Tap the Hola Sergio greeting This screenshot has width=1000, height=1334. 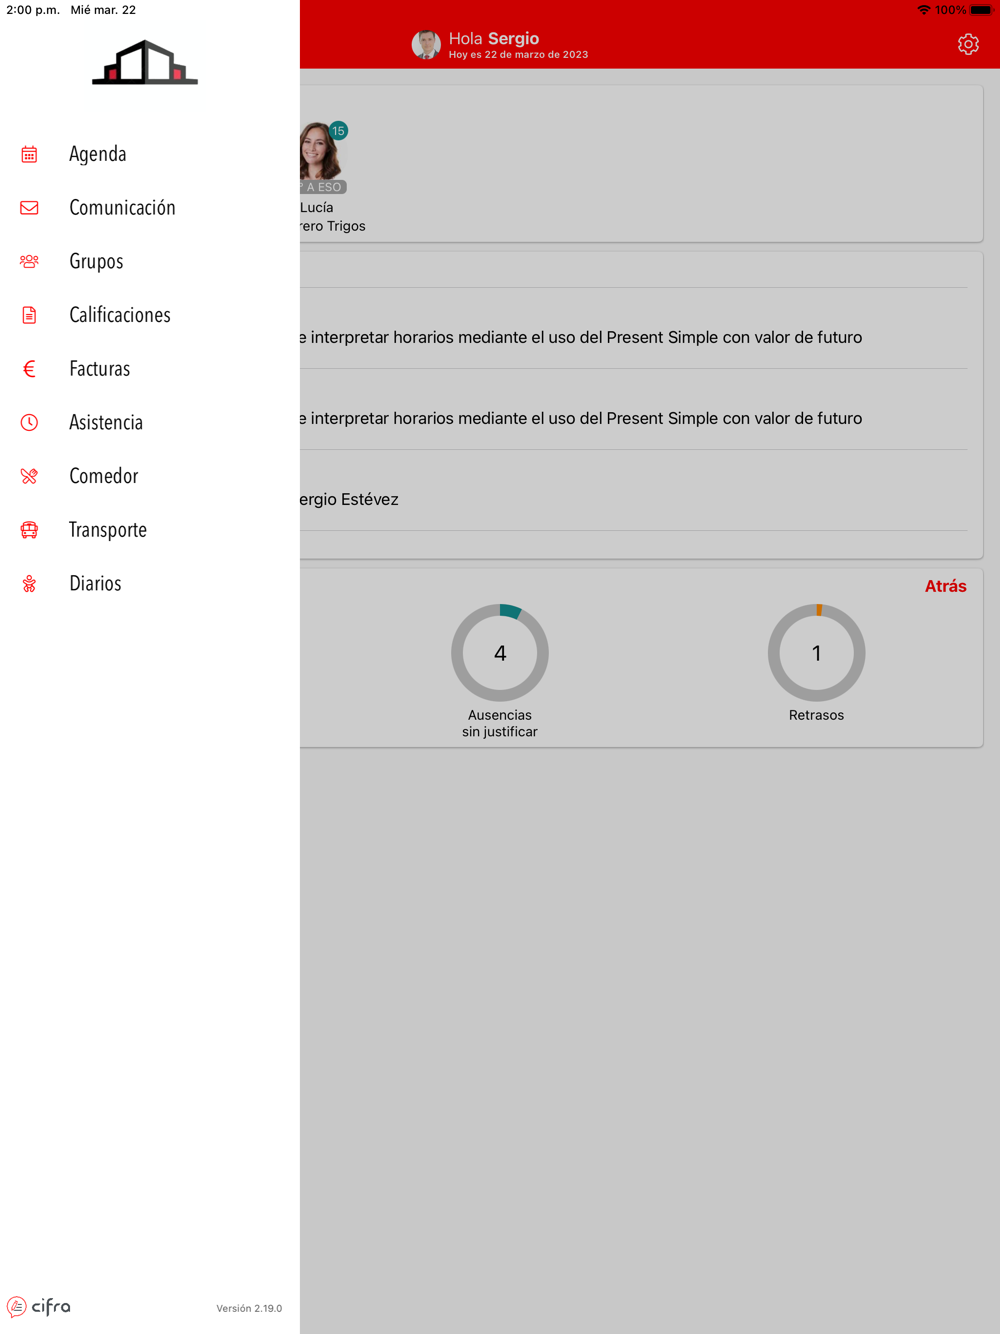point(494,38)
